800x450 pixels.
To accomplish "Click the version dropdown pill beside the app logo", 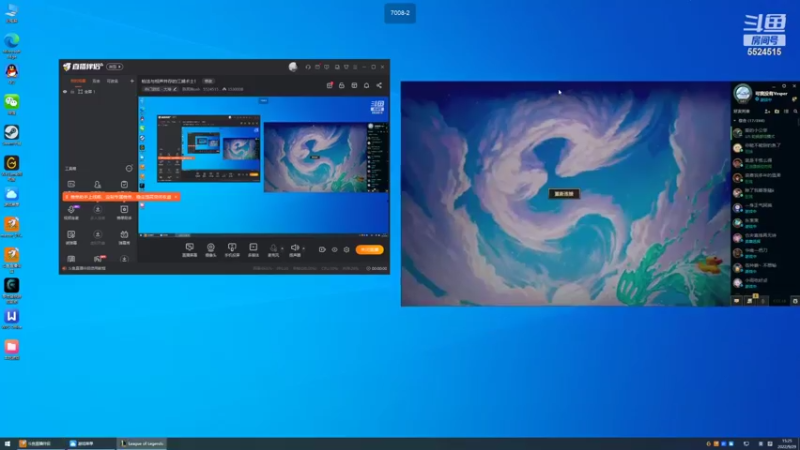I will (115, 67).
